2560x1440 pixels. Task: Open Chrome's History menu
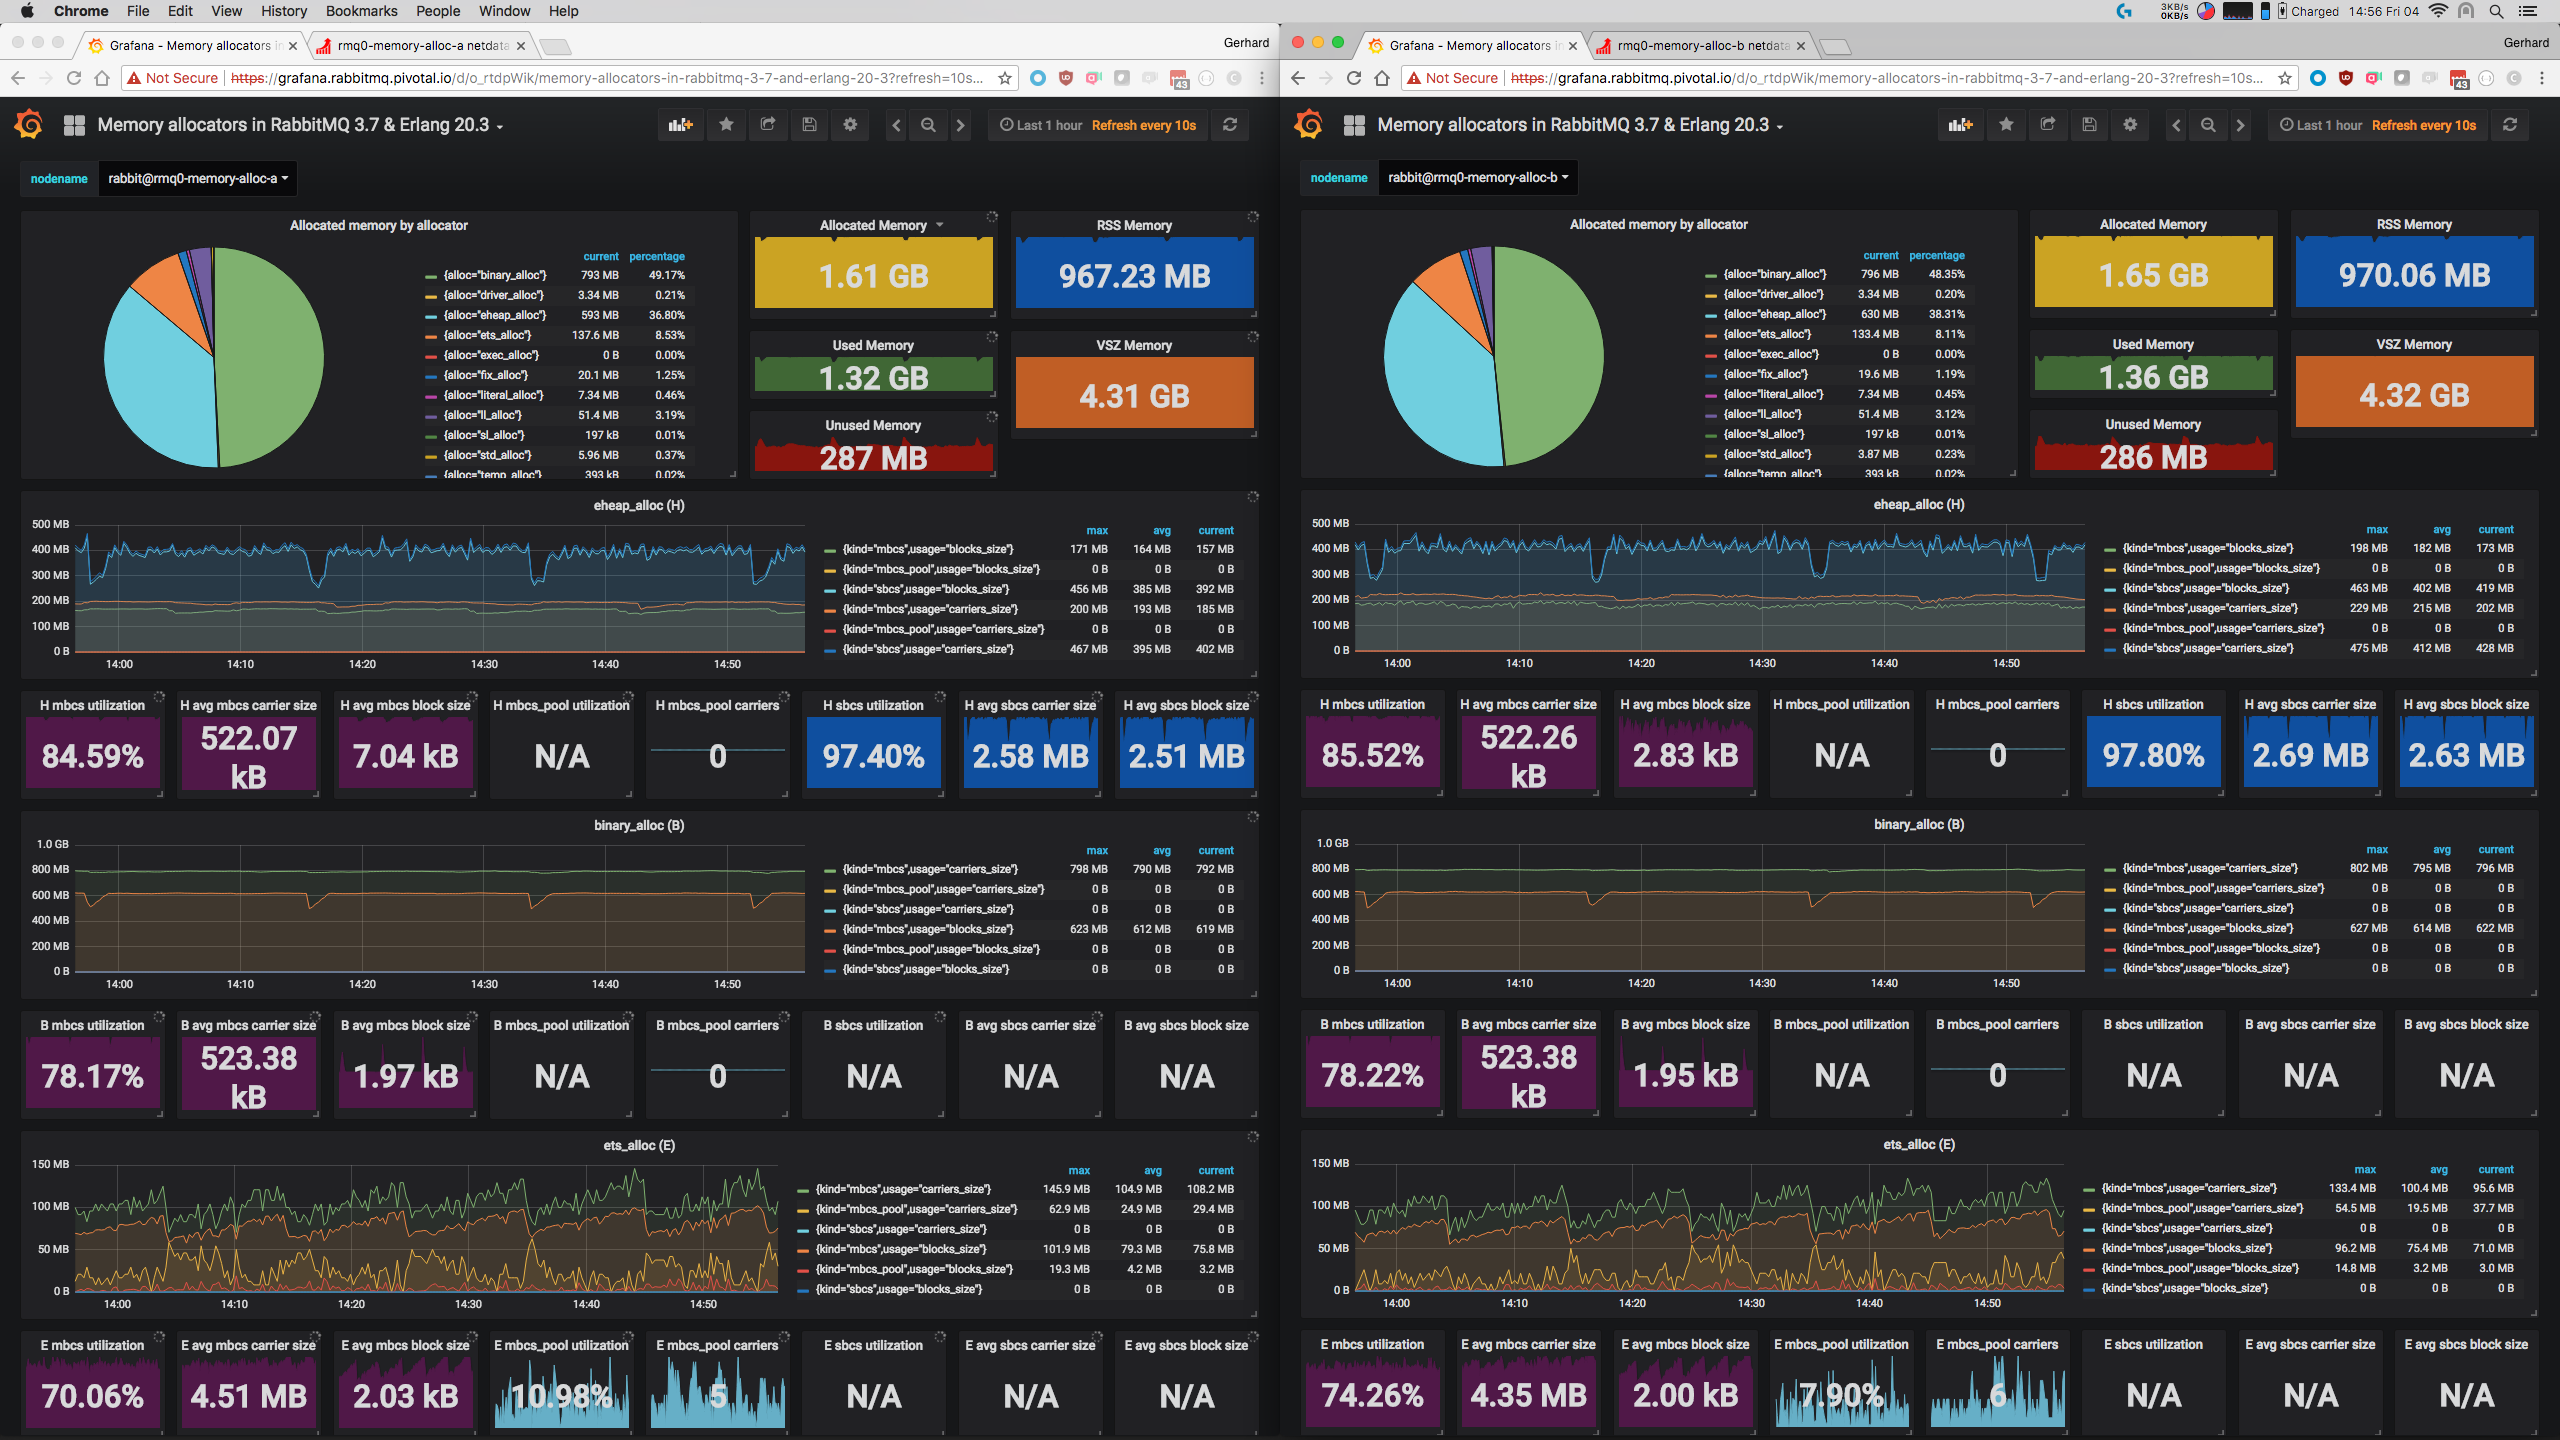click(284, 11)
